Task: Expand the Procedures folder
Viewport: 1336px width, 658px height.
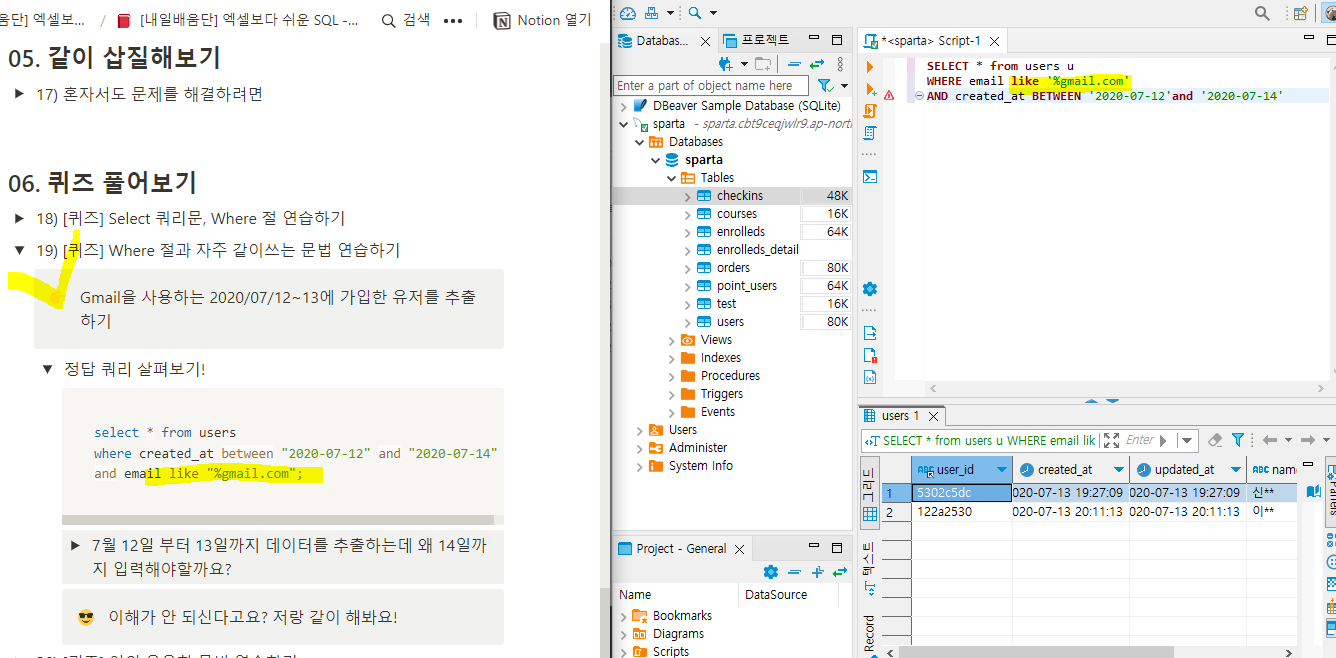Action: (672, 376)
